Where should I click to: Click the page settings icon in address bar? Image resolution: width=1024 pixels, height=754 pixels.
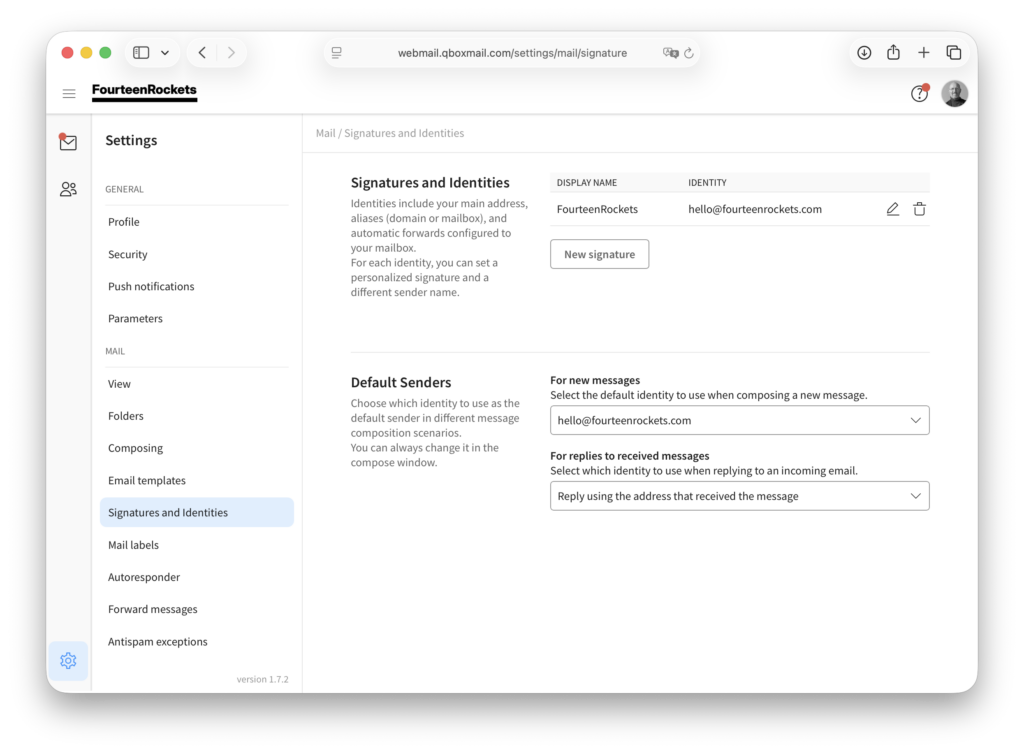336,53
